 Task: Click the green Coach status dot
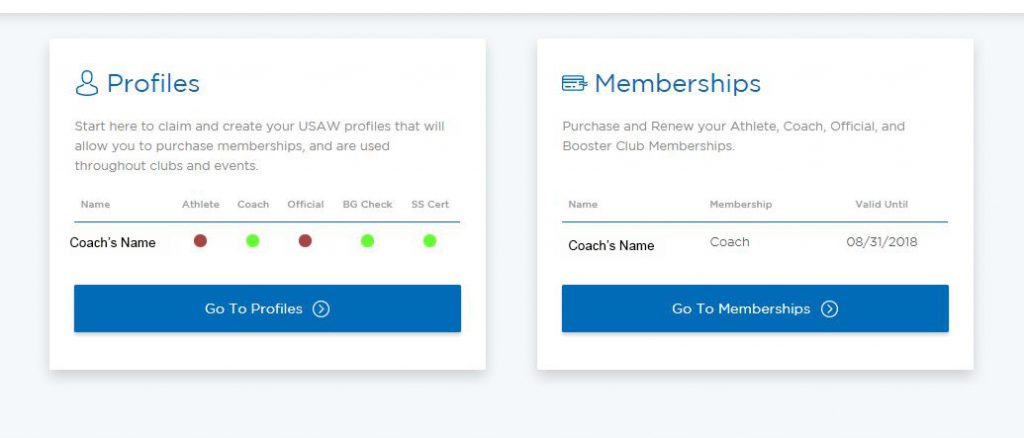click(x=253, y=241)
